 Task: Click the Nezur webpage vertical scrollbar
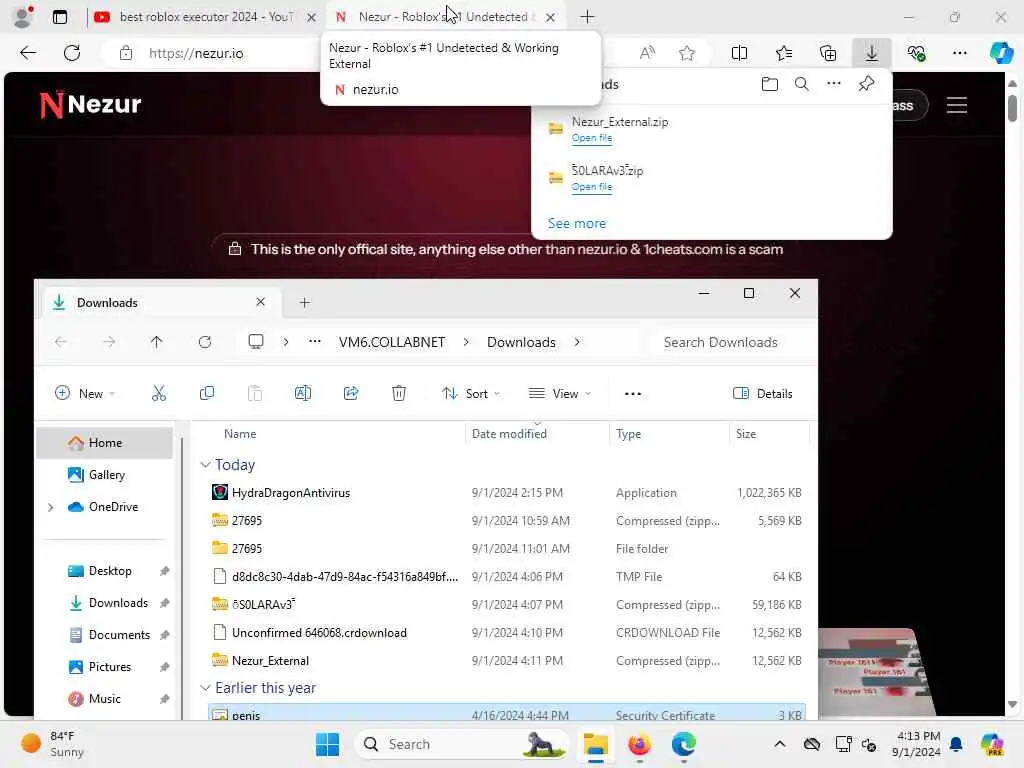click(x=1012, y=108)
